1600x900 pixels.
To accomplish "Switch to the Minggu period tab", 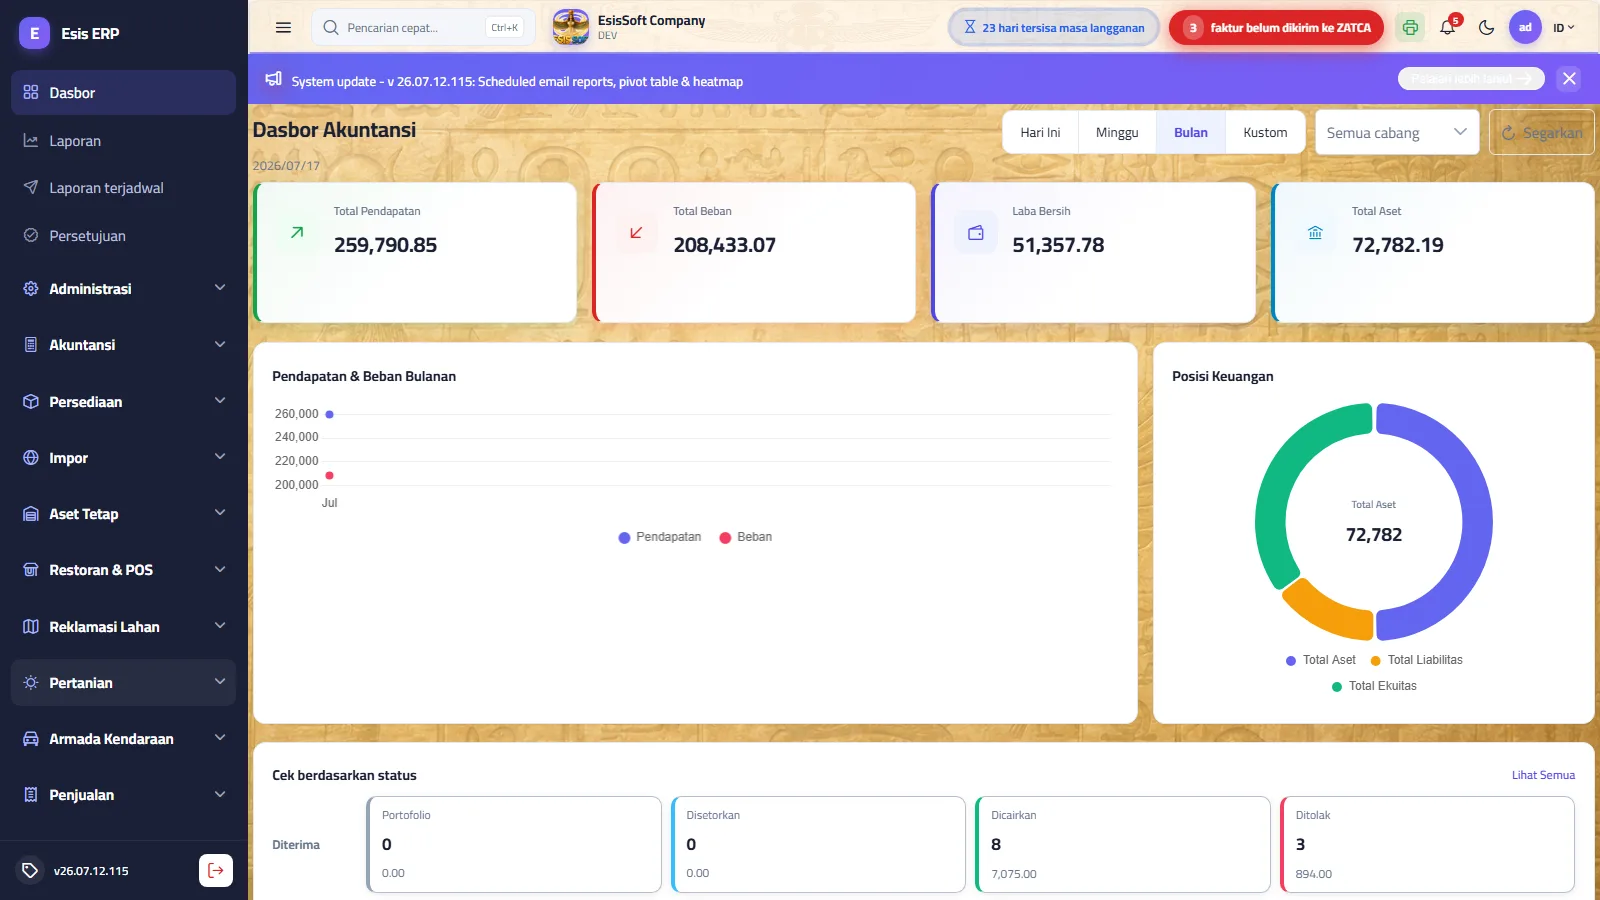I will click(x=1117, y=132).
